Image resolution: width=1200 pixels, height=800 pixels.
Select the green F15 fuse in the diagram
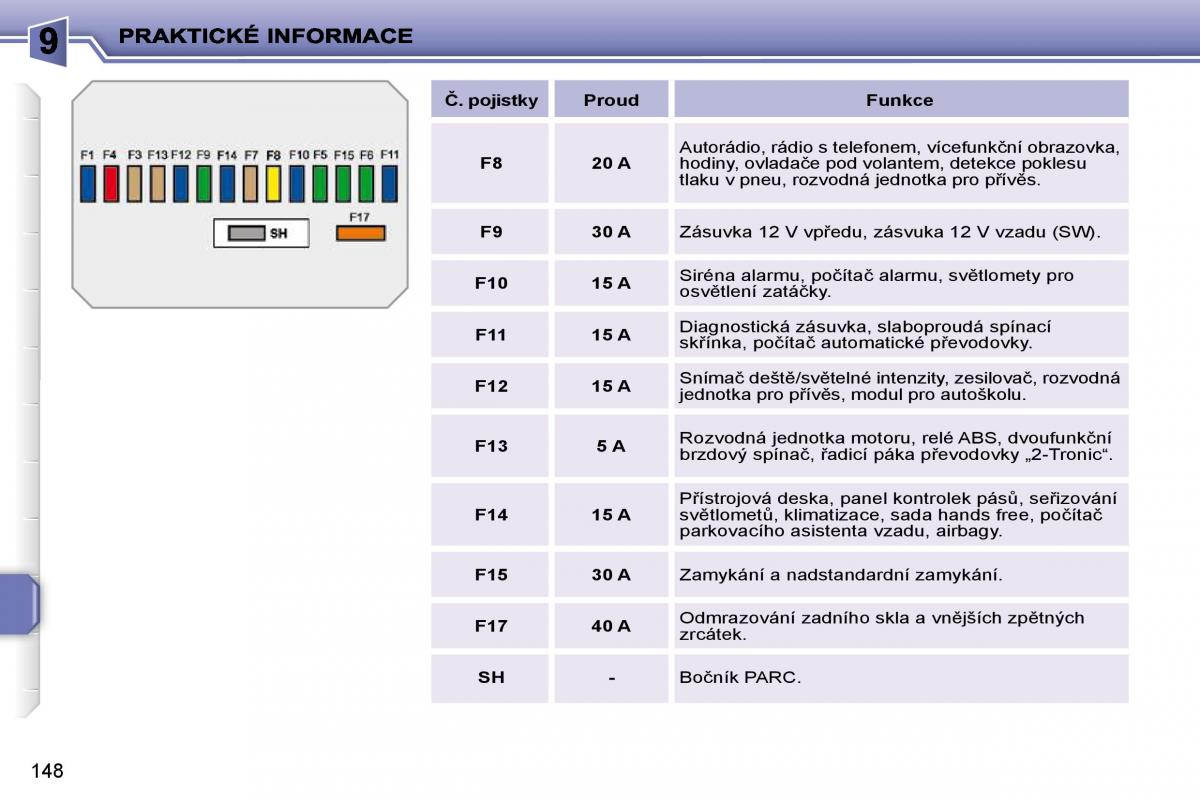pyautogui.click(x=343, y=184)
